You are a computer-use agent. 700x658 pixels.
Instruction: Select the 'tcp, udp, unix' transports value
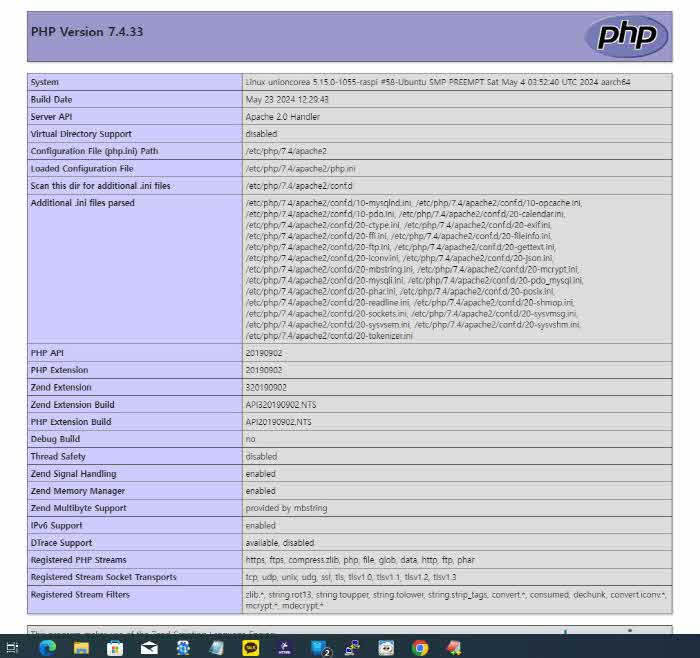pos(351,577)
